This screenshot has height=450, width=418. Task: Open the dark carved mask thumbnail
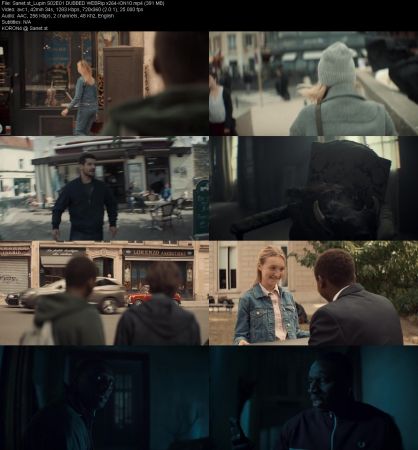point(313,188)
